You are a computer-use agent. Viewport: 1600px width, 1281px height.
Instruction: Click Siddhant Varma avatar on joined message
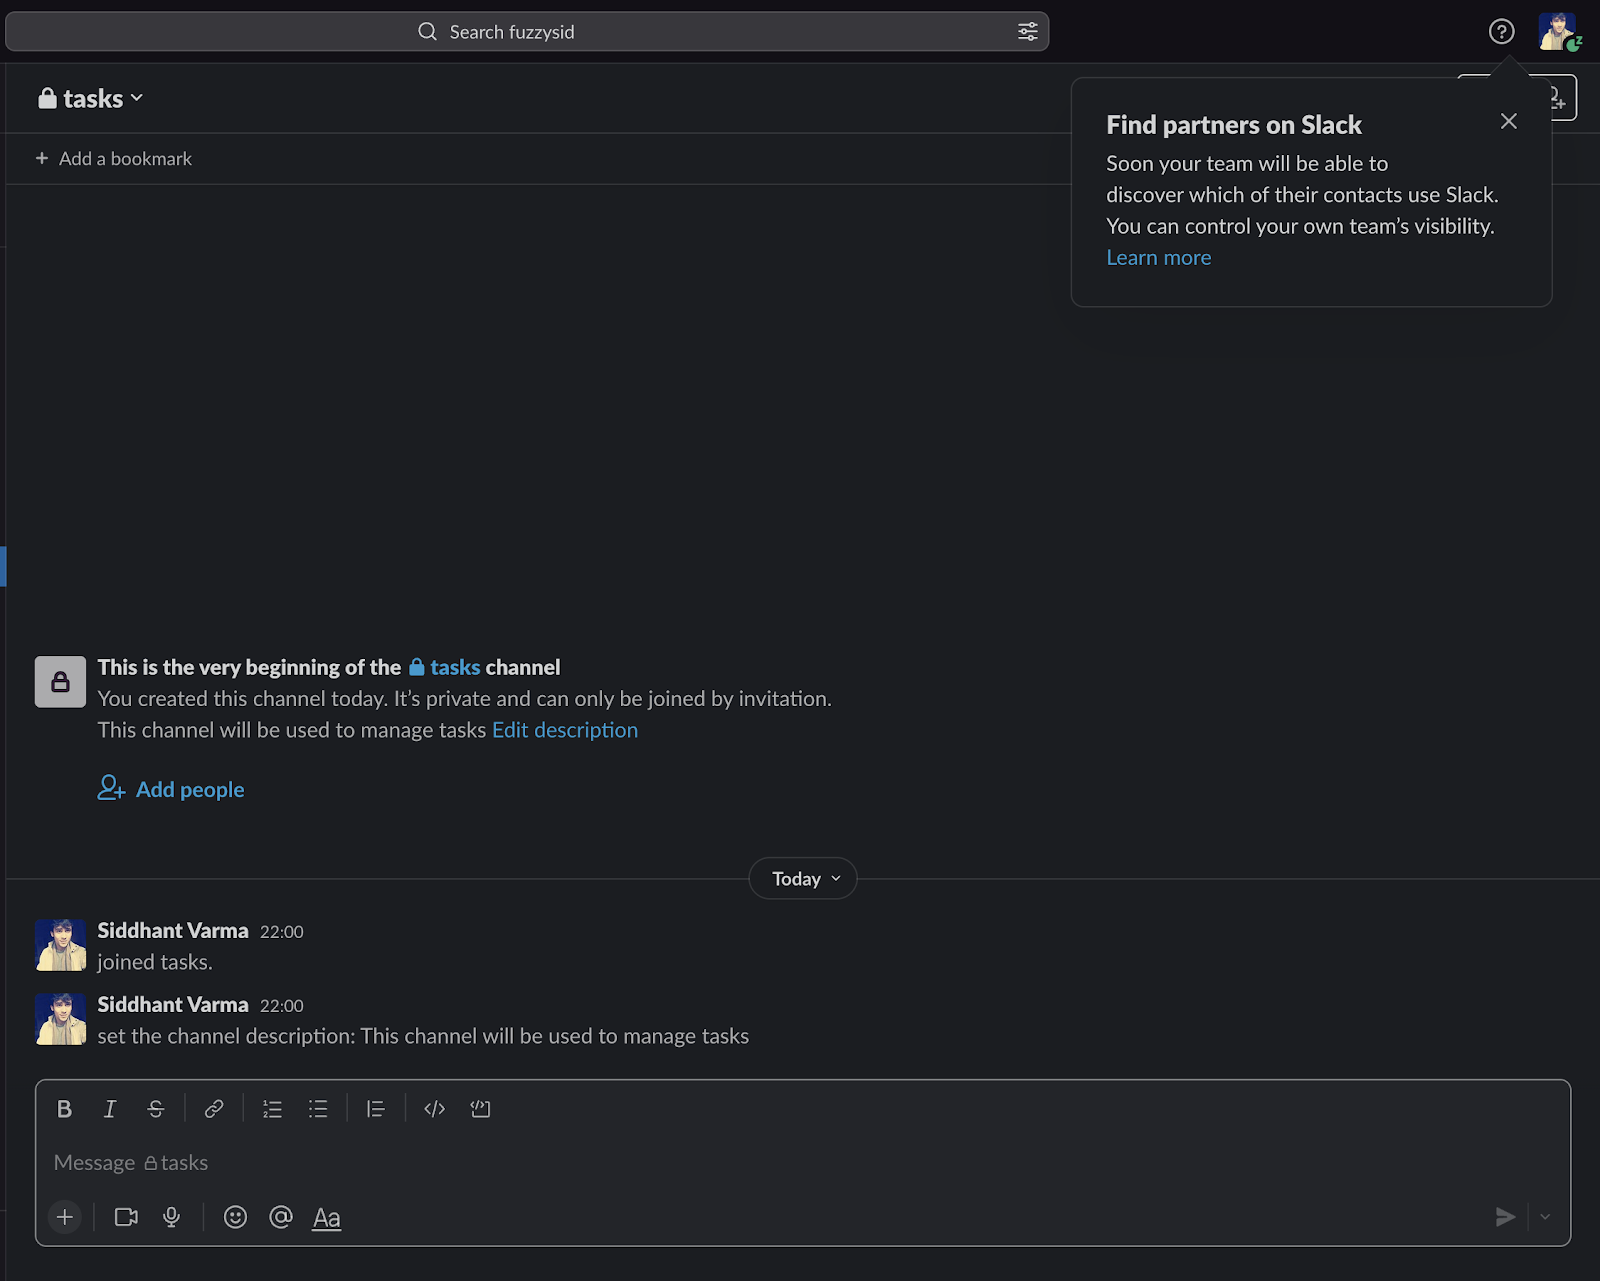point(60,945)
